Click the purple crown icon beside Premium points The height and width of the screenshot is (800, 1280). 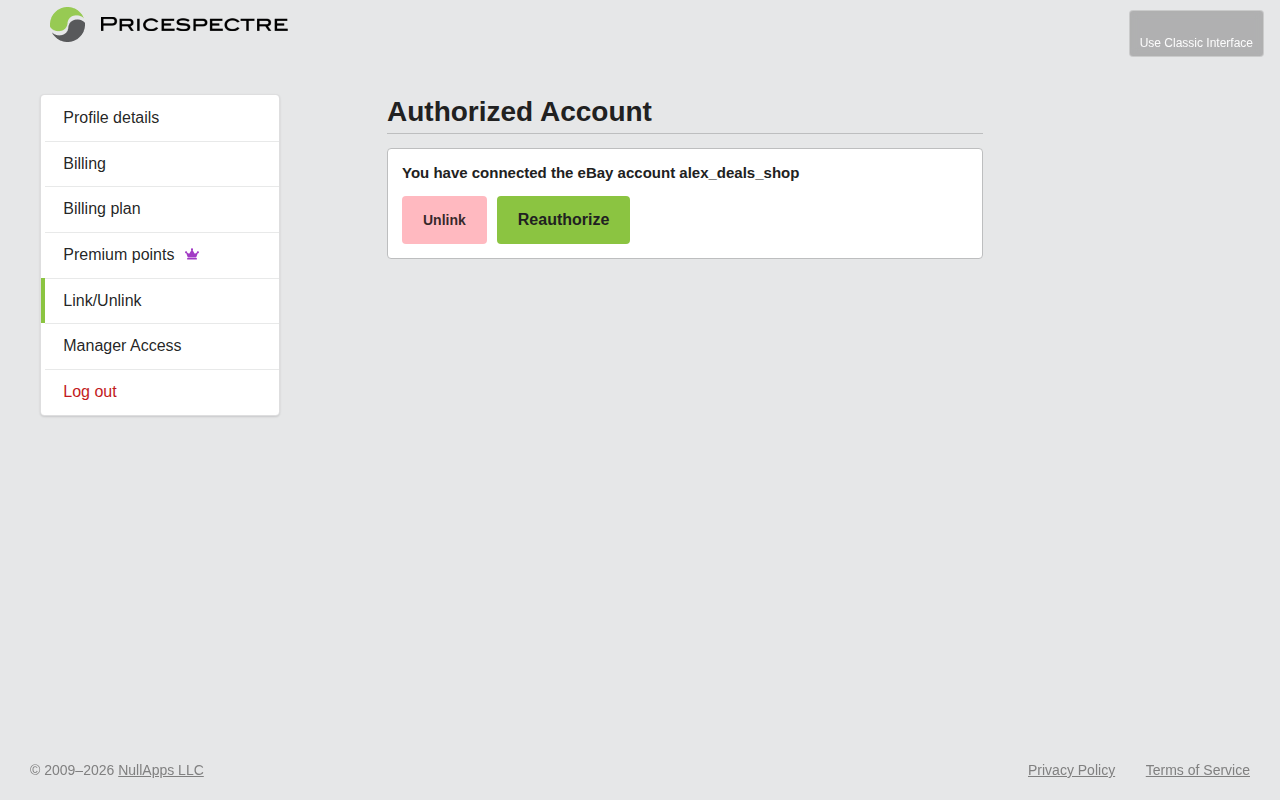191,254
